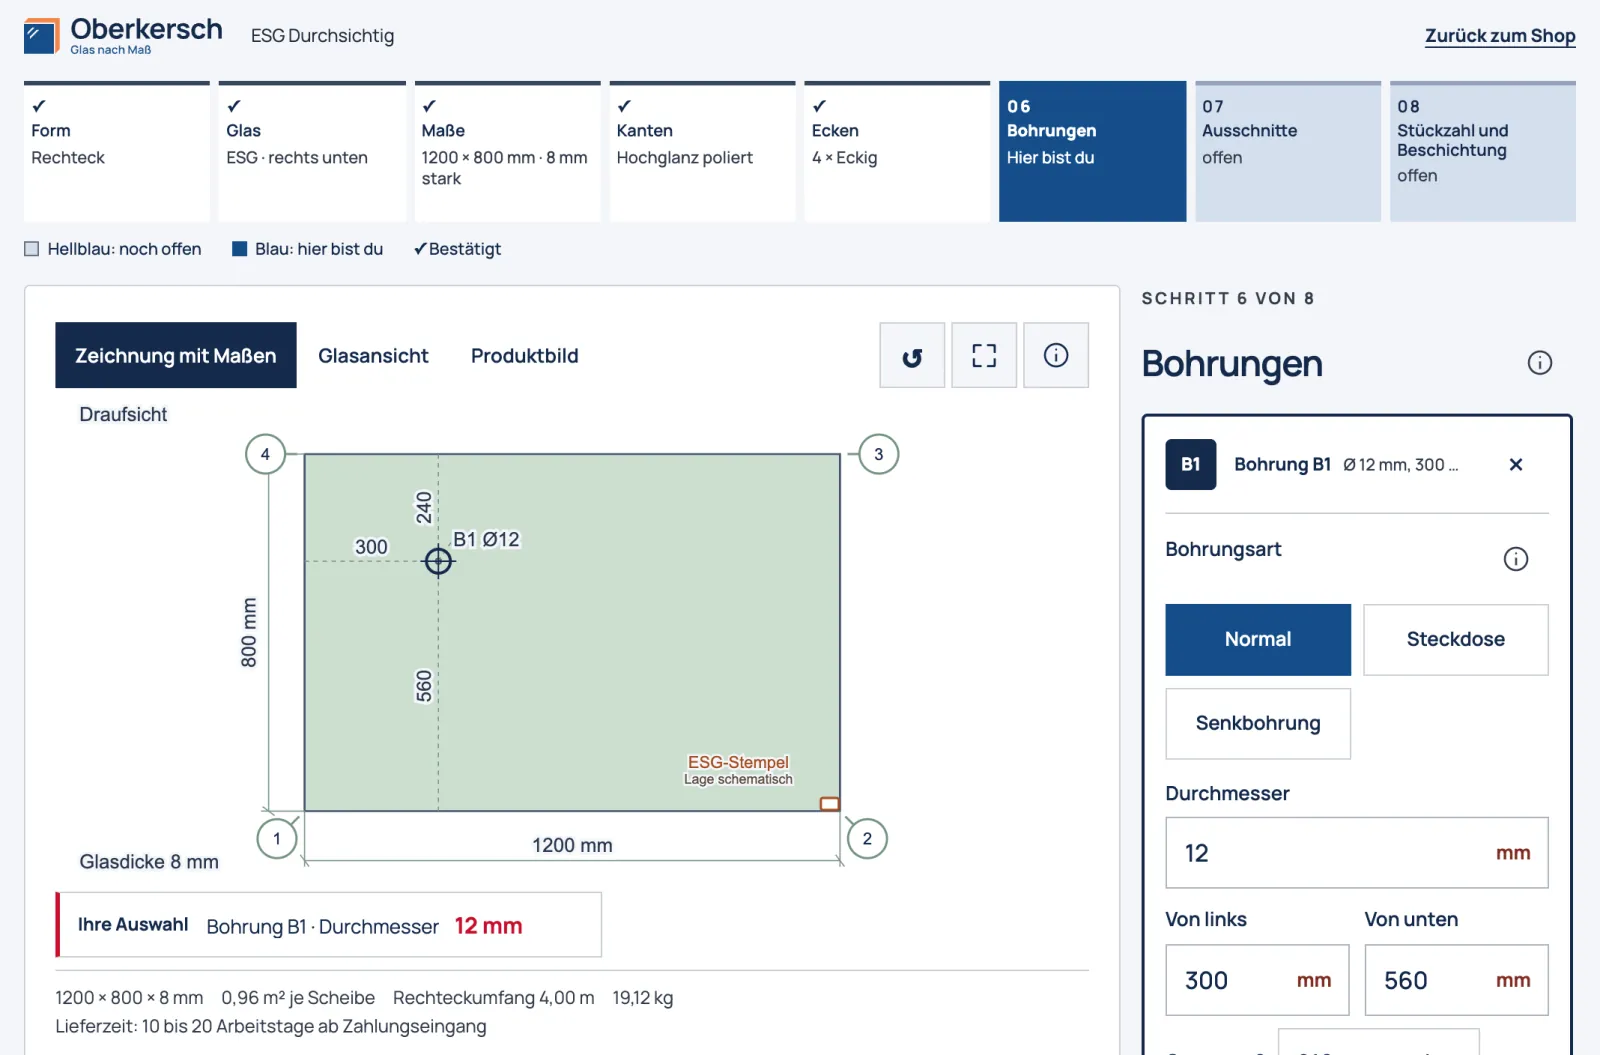Click the 560 vertical offset label in drawing
1600x1055 pixels.
[x=424, y=686]
